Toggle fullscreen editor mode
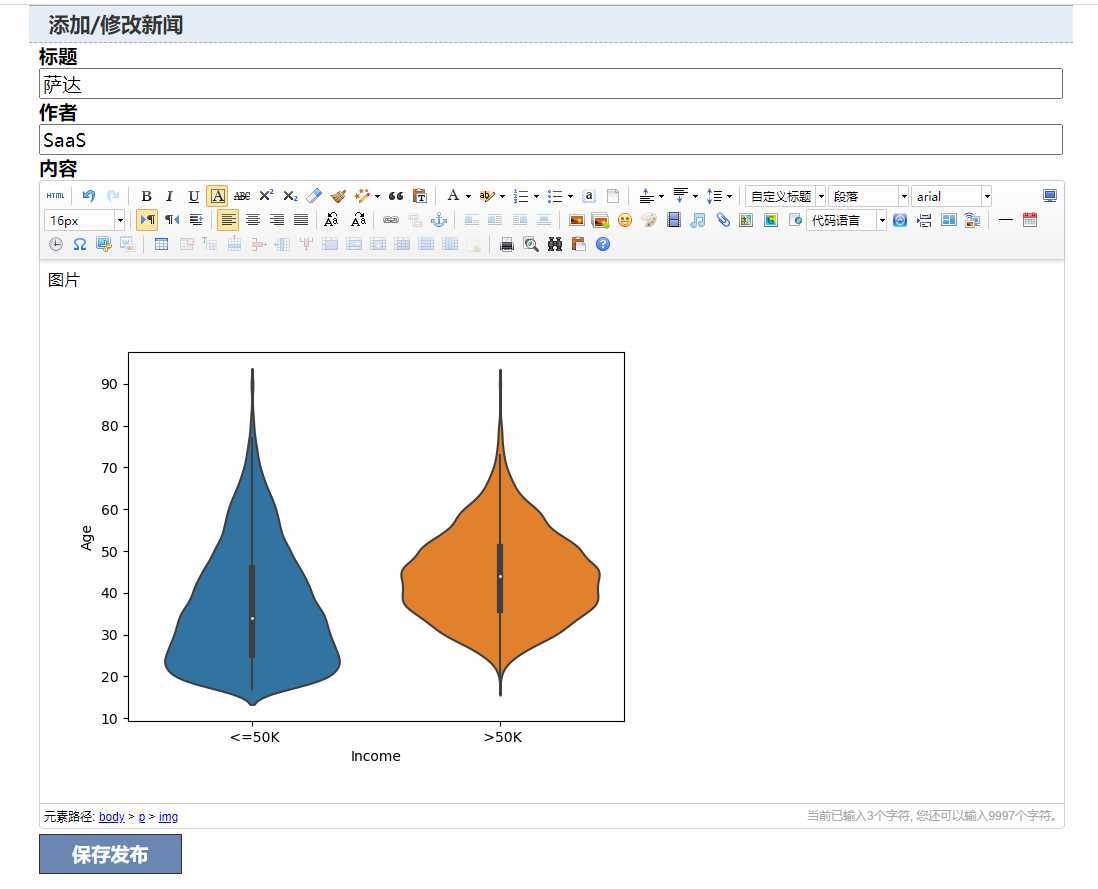Screen dimensions: 1098x889 point(1049,196)
